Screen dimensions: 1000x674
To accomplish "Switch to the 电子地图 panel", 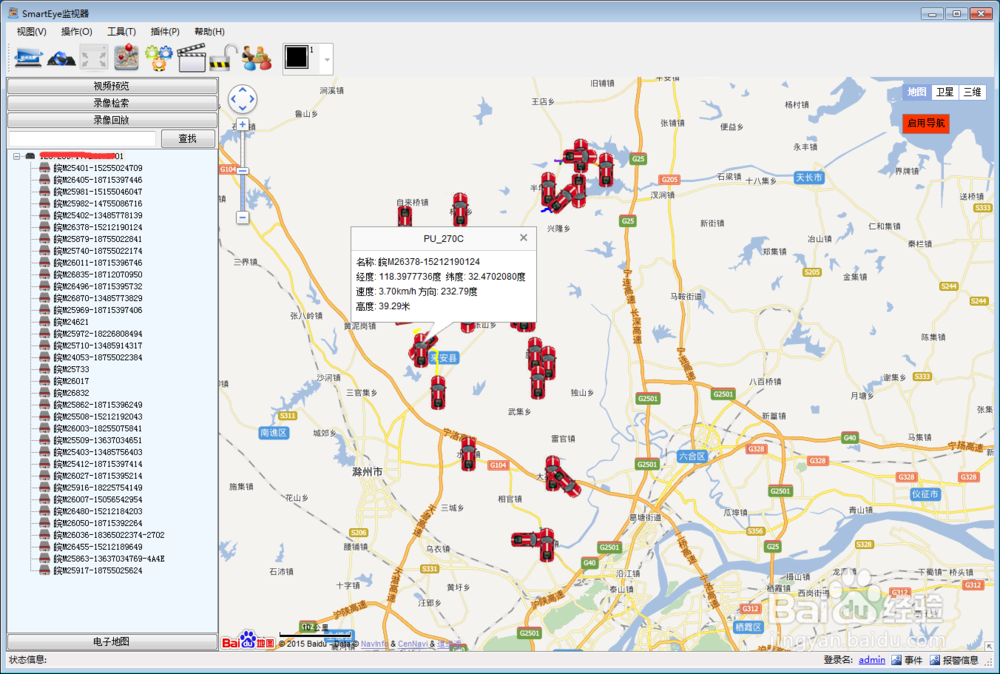I will click(112, 641).
